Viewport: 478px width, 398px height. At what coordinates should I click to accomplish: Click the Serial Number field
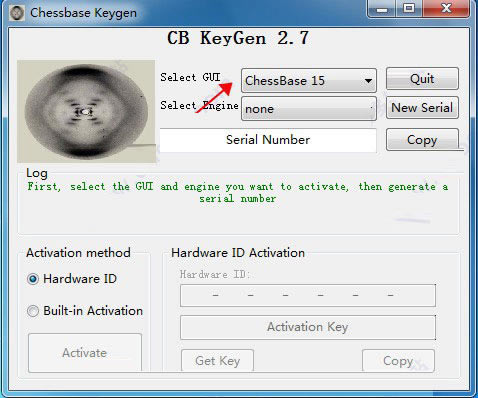coord(268,140)
